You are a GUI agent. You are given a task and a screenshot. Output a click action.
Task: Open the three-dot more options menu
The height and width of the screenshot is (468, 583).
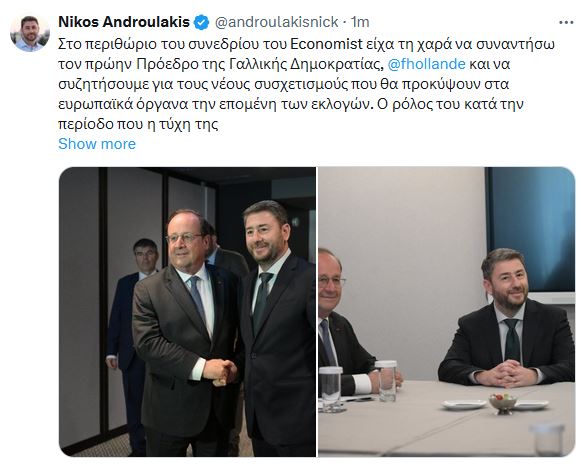coord(566,23)
